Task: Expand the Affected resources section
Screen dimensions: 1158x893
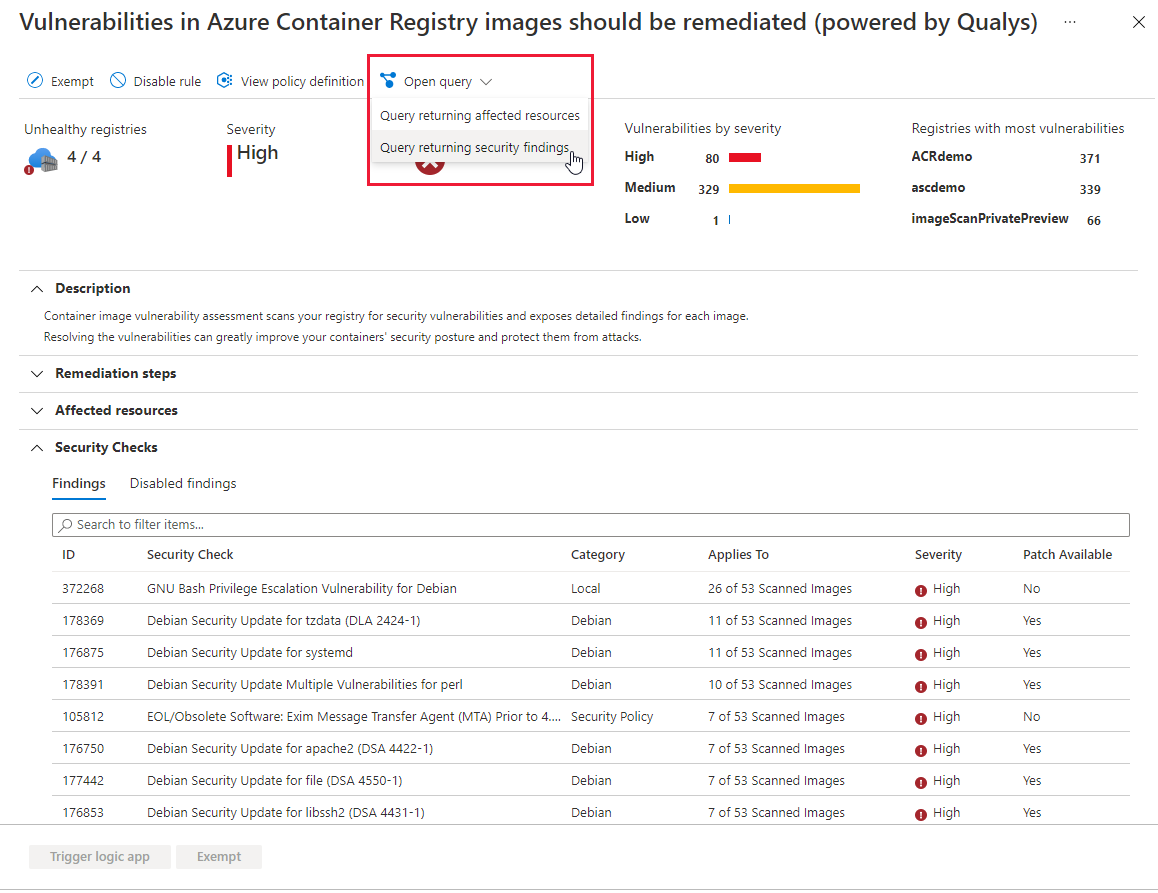Action: pos(37,410)
